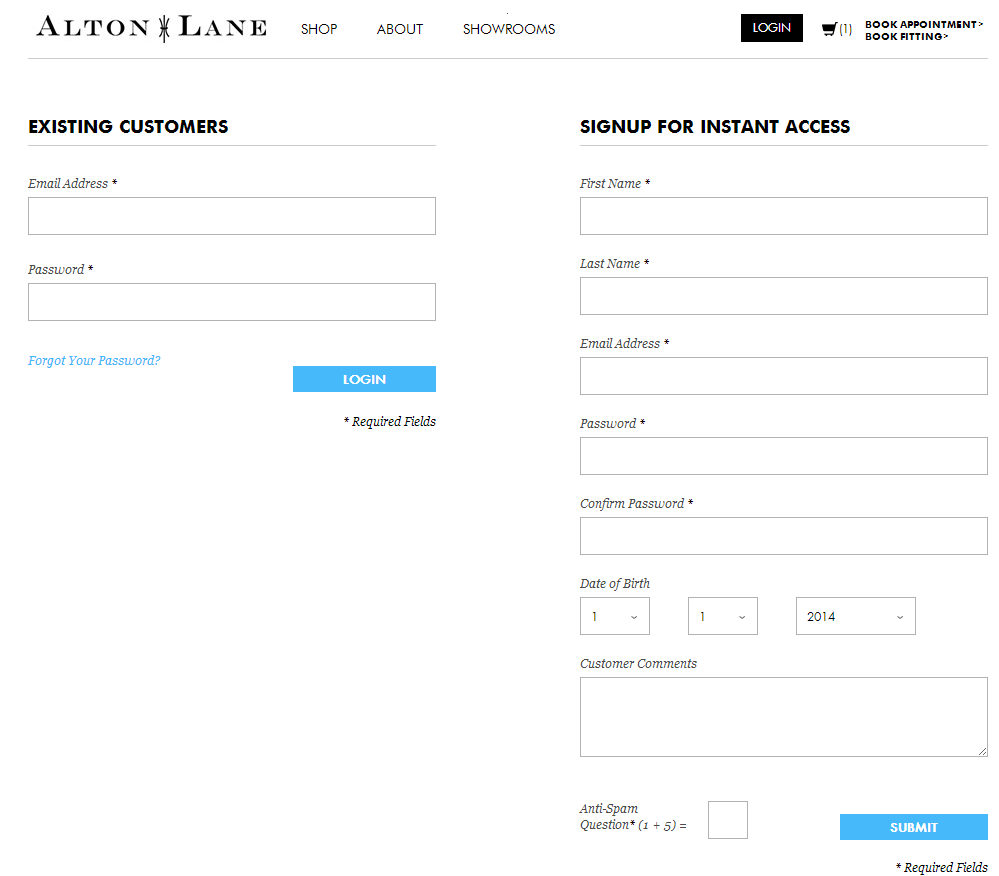The width and height of the screenshot is (999, 876).
Task: Click the Anti-Spam answer box
Action: click(728, 820)
